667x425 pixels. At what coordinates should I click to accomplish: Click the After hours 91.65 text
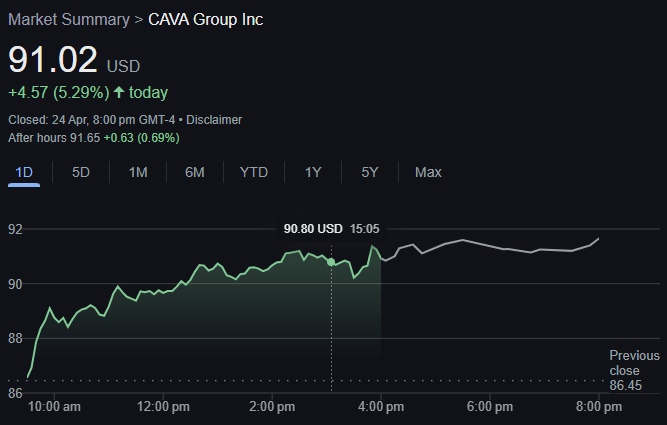click(x=54, y=138)
